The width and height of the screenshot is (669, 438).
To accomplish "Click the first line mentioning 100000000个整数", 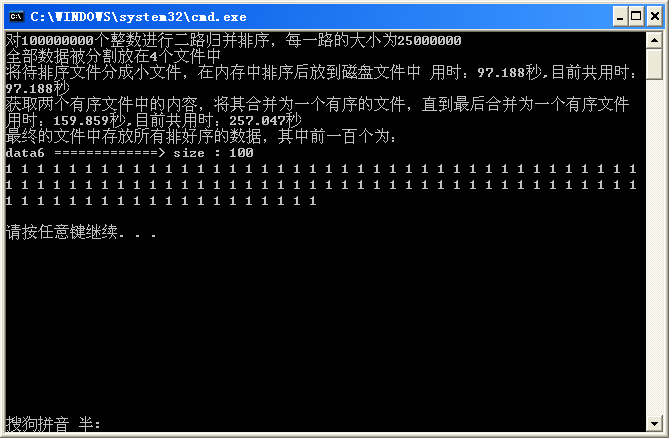I will (x=233, y=41).
